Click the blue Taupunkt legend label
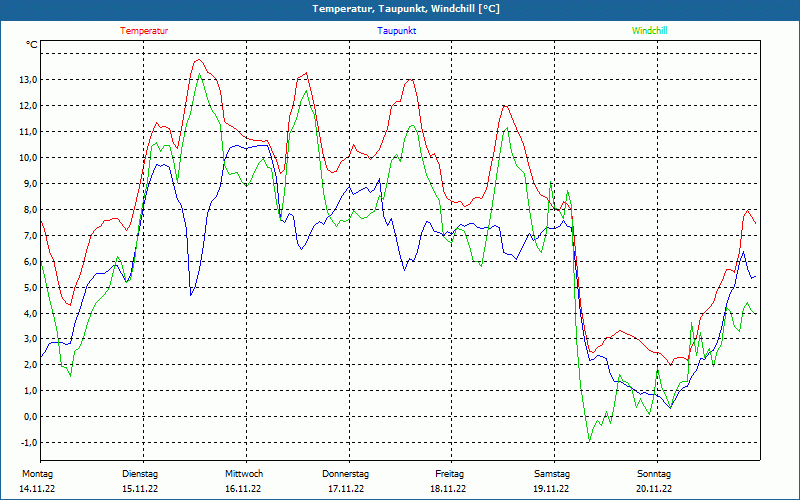 point(396,31)
